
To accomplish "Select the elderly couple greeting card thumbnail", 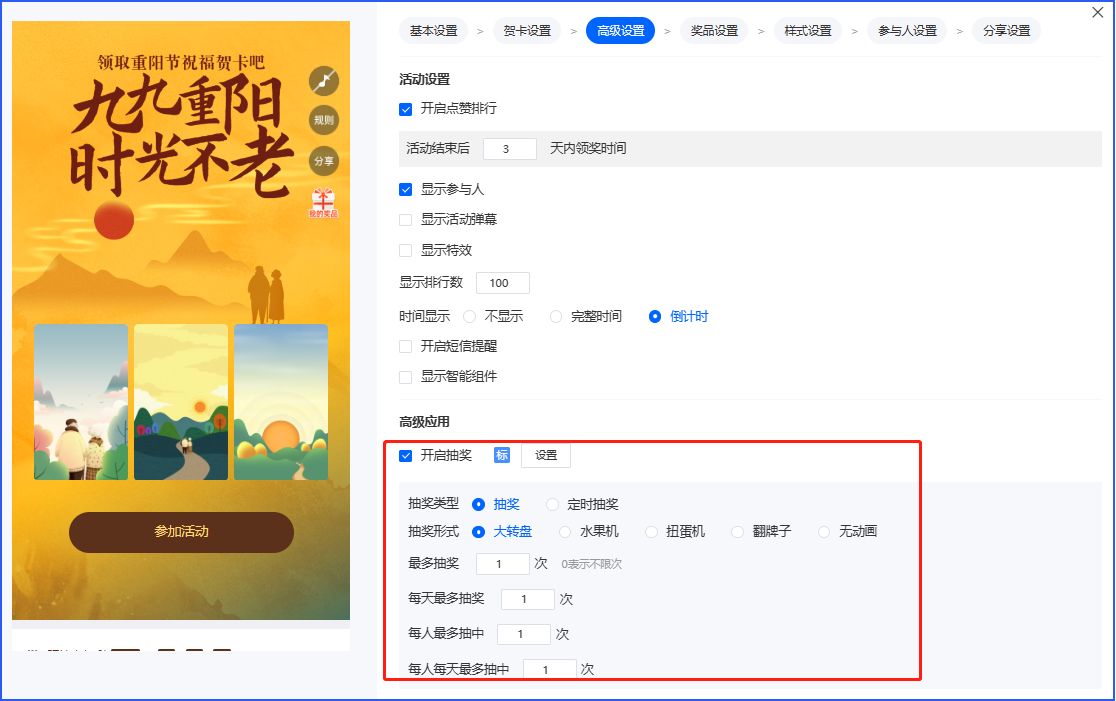I will click(81, 402).
